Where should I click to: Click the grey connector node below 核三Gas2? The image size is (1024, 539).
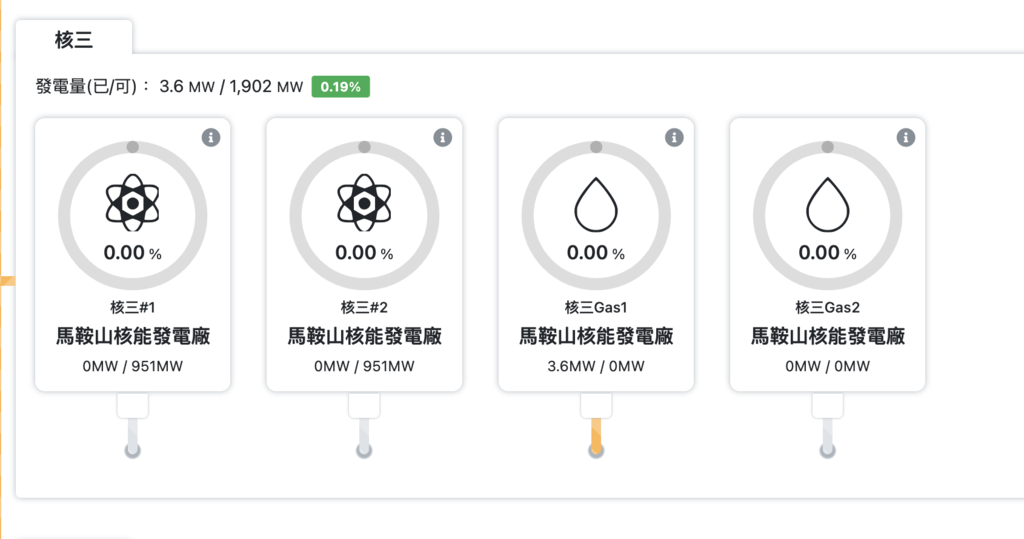pyautogui.click(x=827, y=451)
